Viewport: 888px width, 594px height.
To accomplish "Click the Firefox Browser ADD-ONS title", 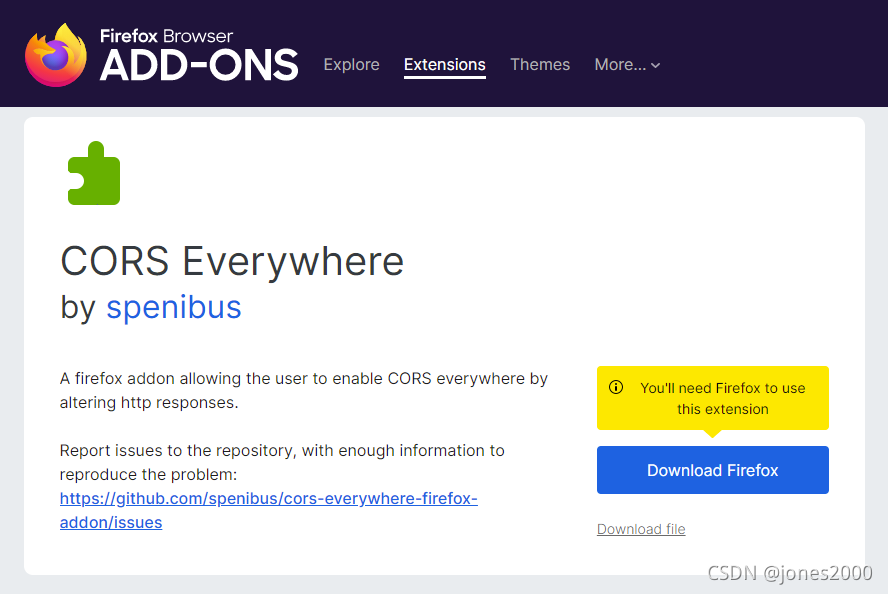I will [199, 55].
